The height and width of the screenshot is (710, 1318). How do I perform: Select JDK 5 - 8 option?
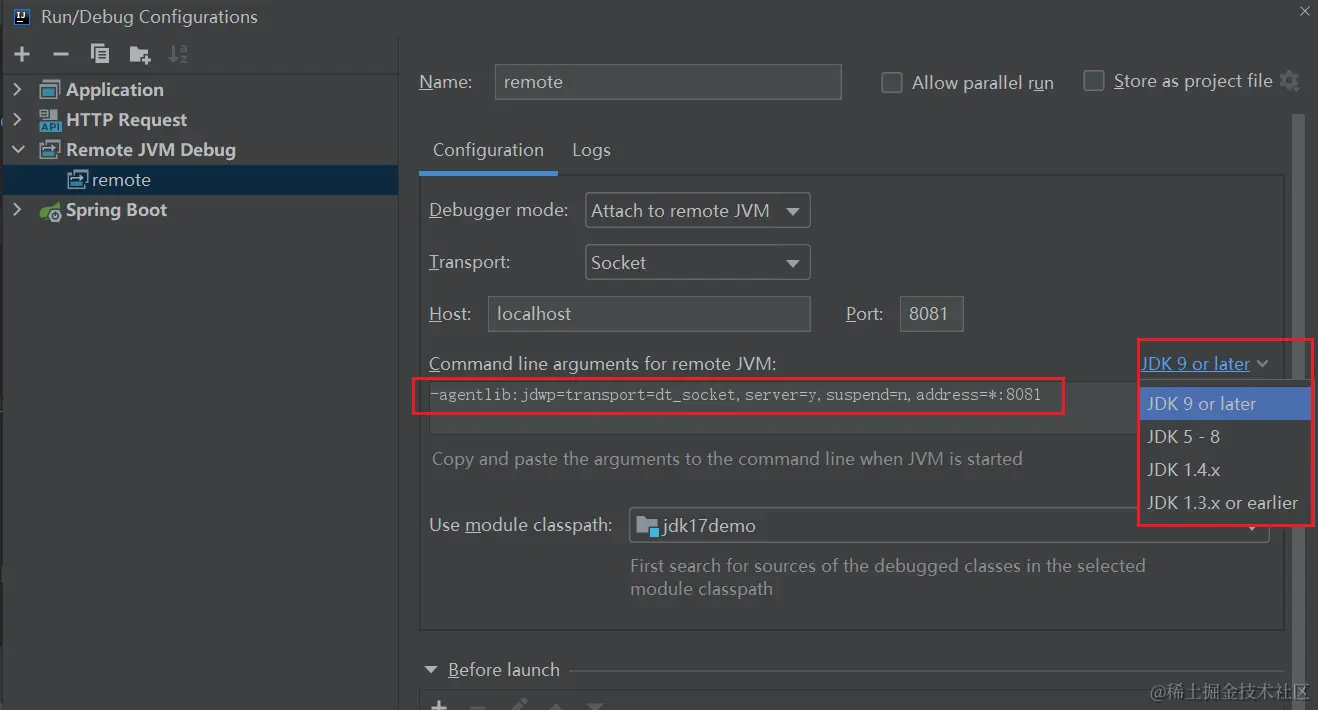coord(1225,437)
